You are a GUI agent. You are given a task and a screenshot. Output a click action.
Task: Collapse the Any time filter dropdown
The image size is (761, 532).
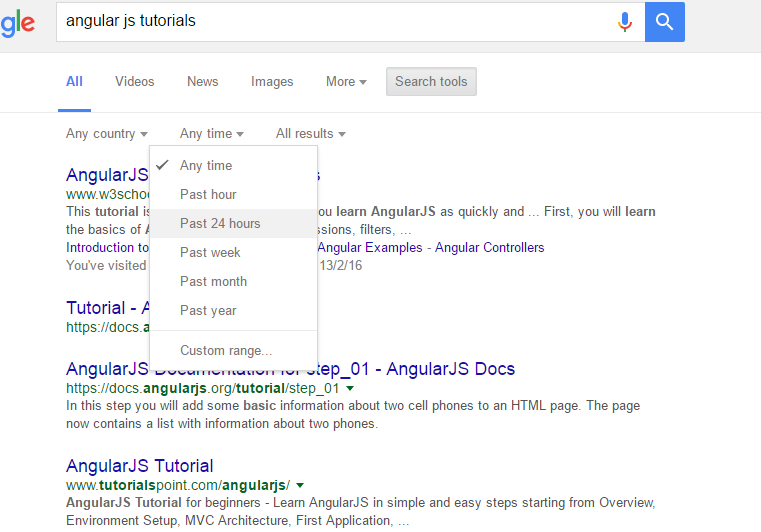click(212, 133)
